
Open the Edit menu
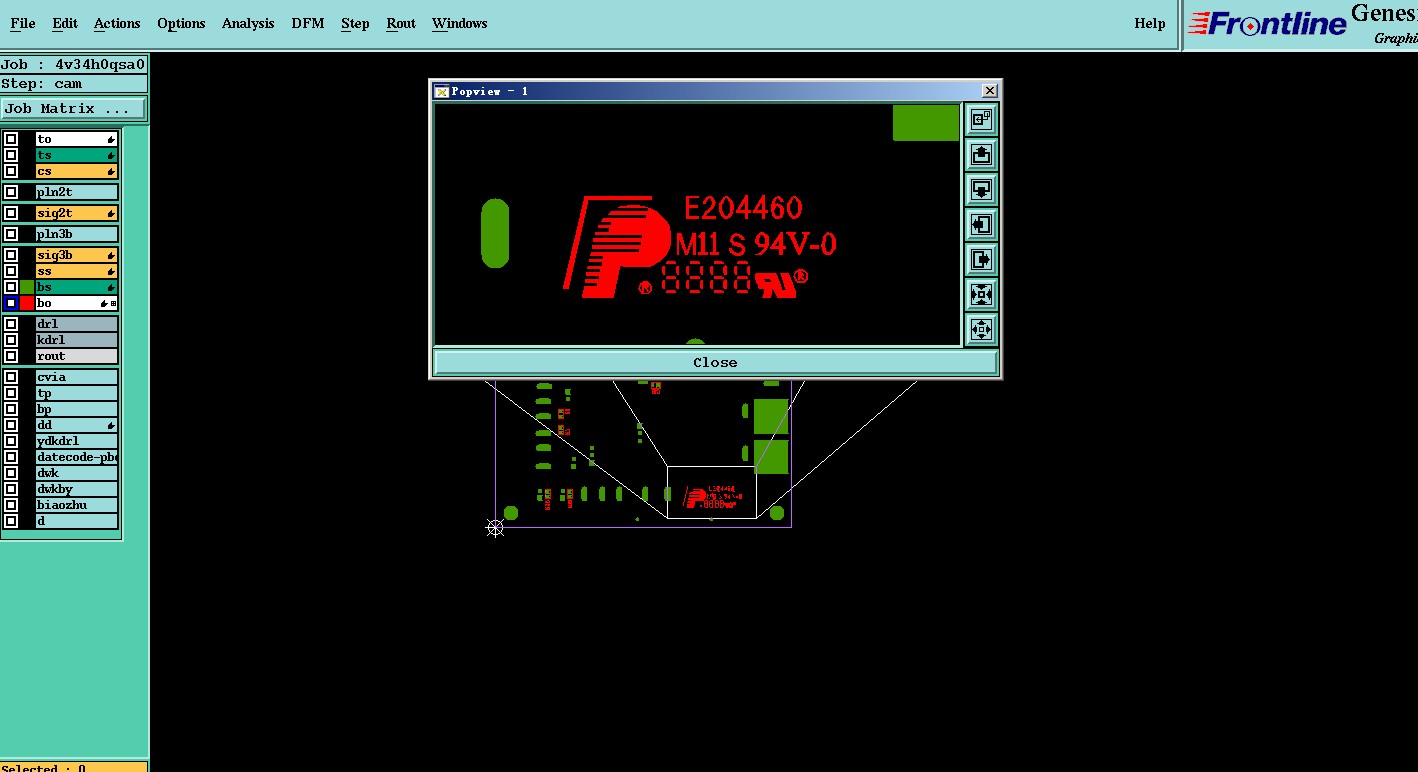(x=65, y=23)
